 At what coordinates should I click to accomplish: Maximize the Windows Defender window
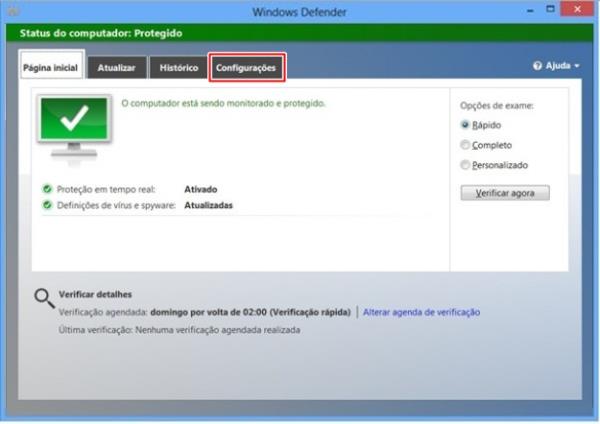click(550, 9)
